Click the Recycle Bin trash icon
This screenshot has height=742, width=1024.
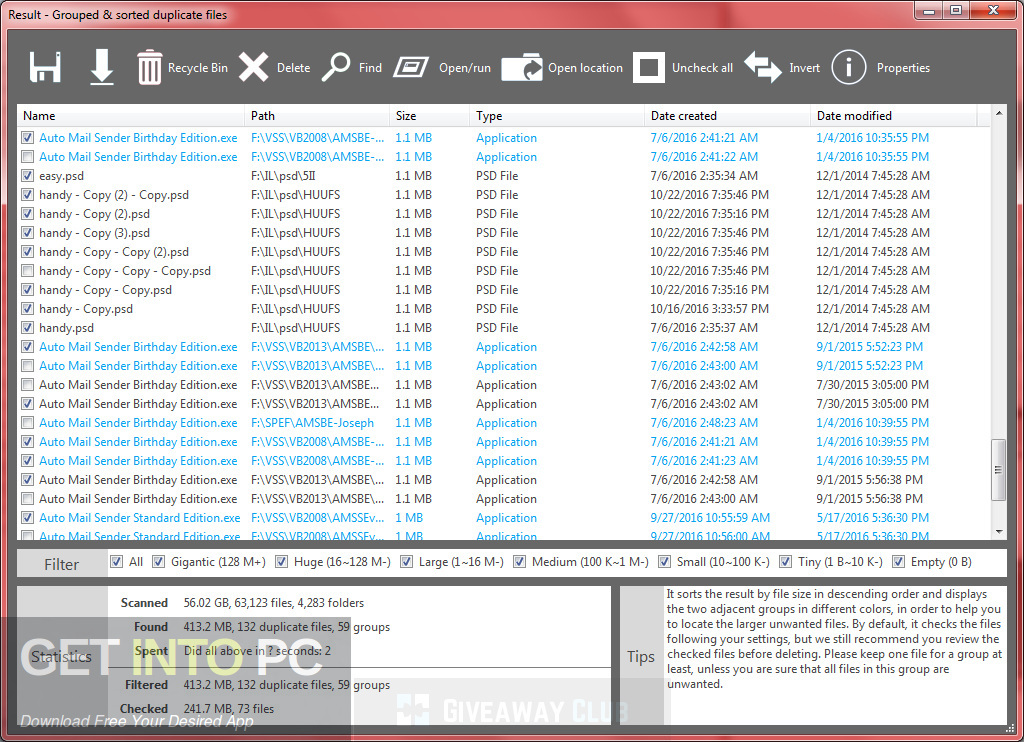coord(149,67)
